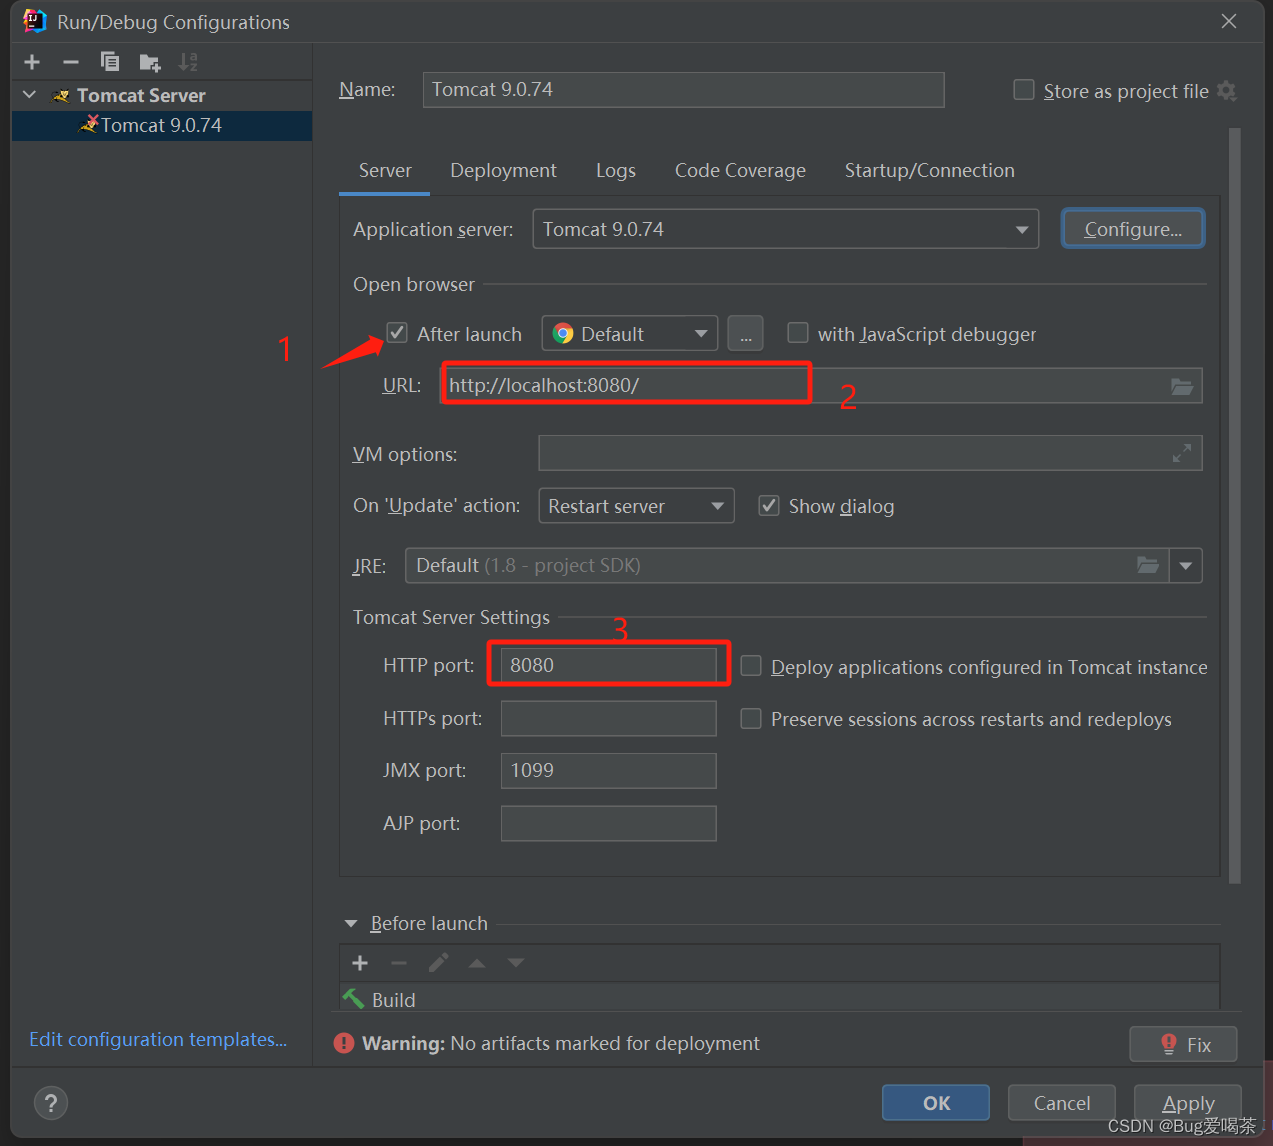Click the AJP port field

click(x=609, y=823)
